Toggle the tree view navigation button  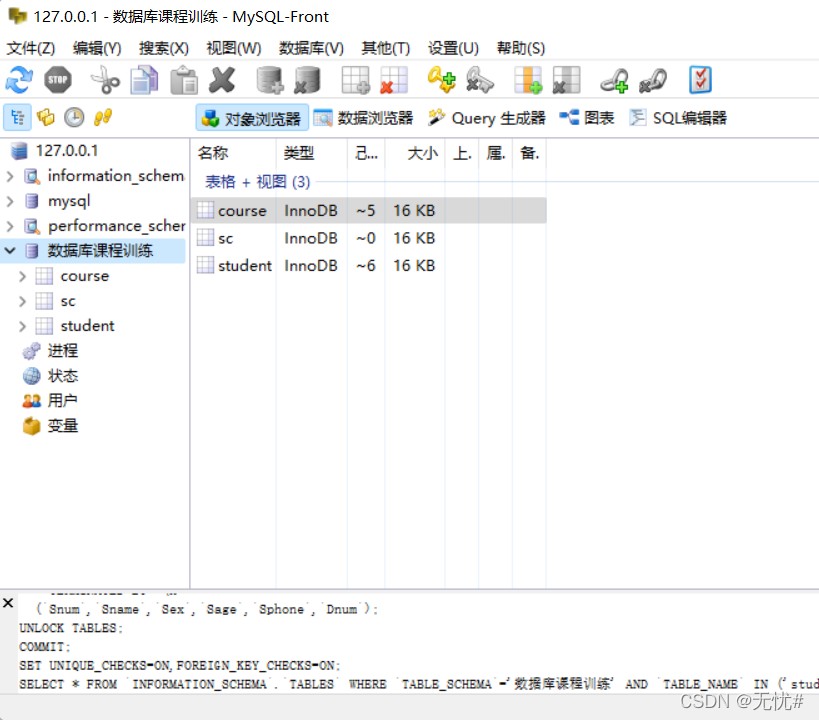17,118
